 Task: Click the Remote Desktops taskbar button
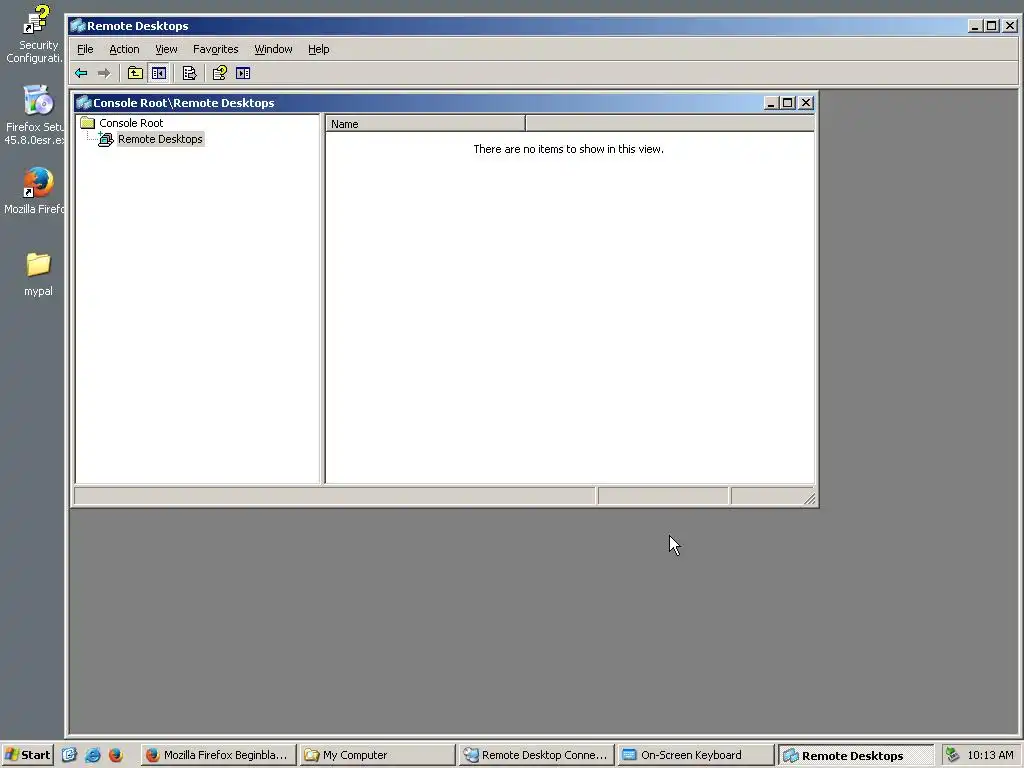tap(856, 755)
